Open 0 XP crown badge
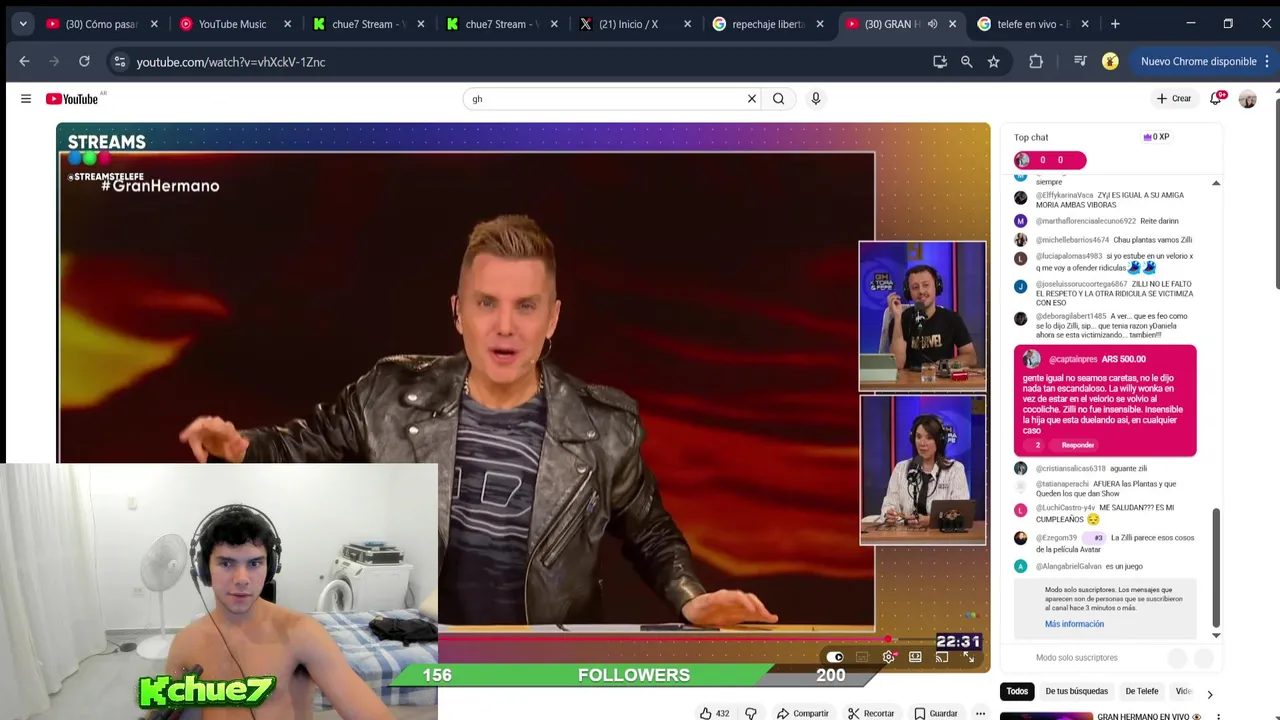The width and height of the screenshot is (1280, 720). click(x=1156, y=137)
